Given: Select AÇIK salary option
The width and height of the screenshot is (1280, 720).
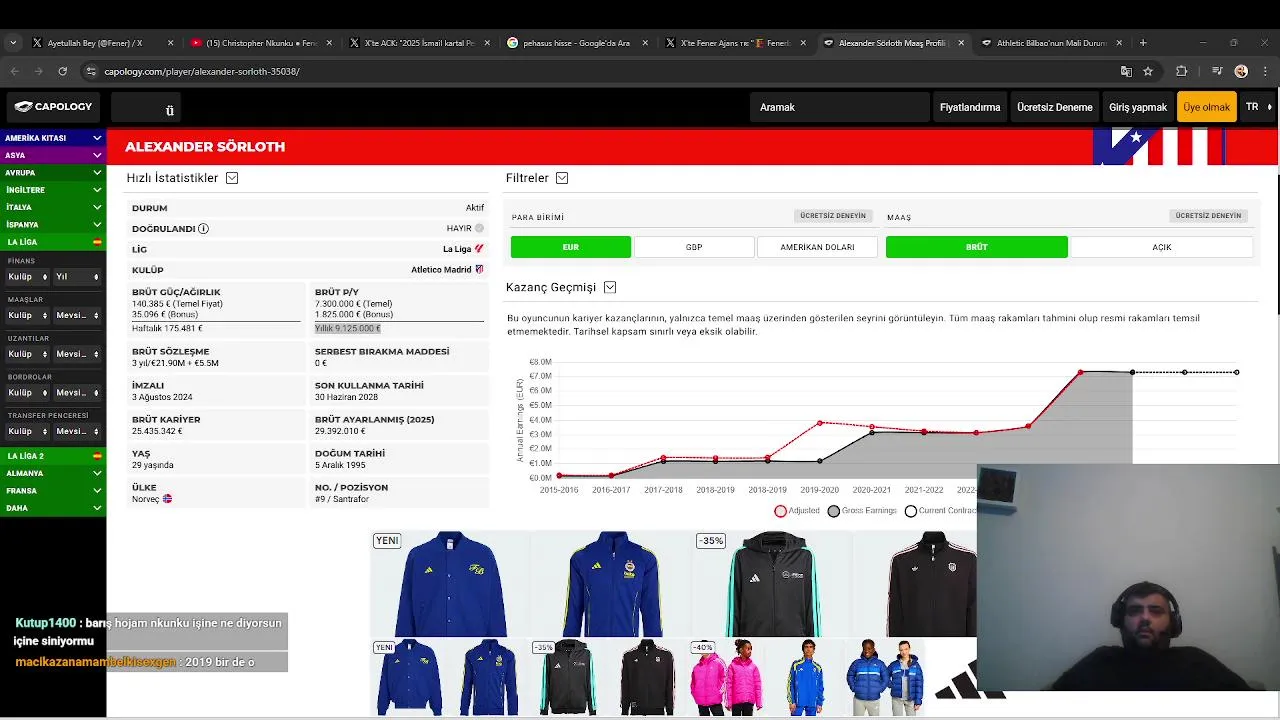Looking at the screenshot, I should (1161, 247).
